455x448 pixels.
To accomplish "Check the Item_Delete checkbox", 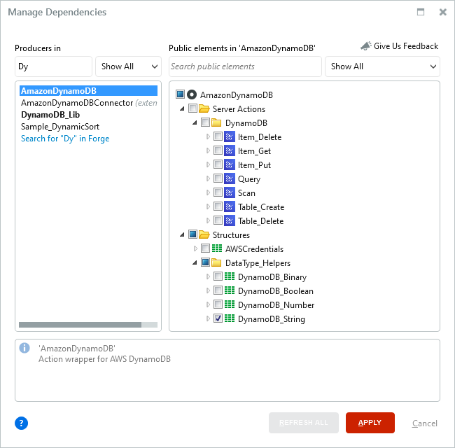I will tap(218, 136).
